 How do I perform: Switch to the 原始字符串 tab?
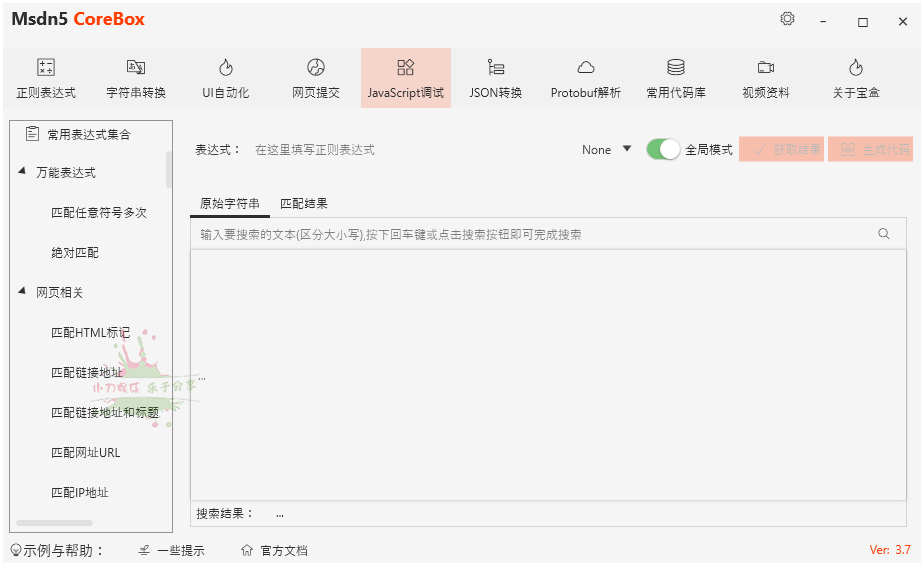(230, 203)
